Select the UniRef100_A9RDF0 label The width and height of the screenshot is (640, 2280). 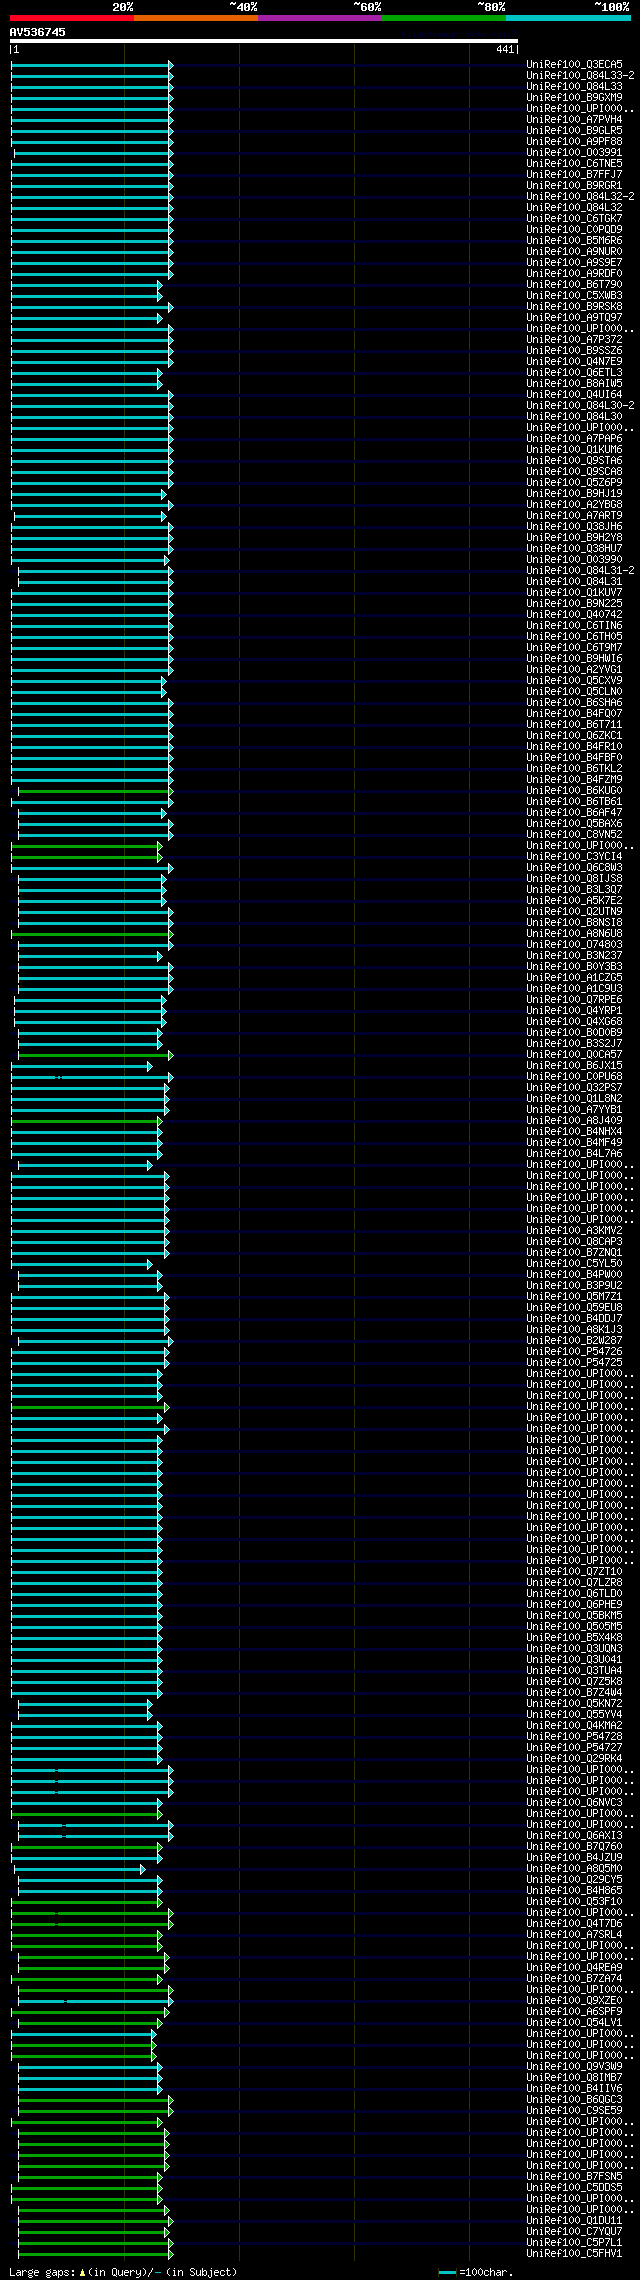(574, 273)
